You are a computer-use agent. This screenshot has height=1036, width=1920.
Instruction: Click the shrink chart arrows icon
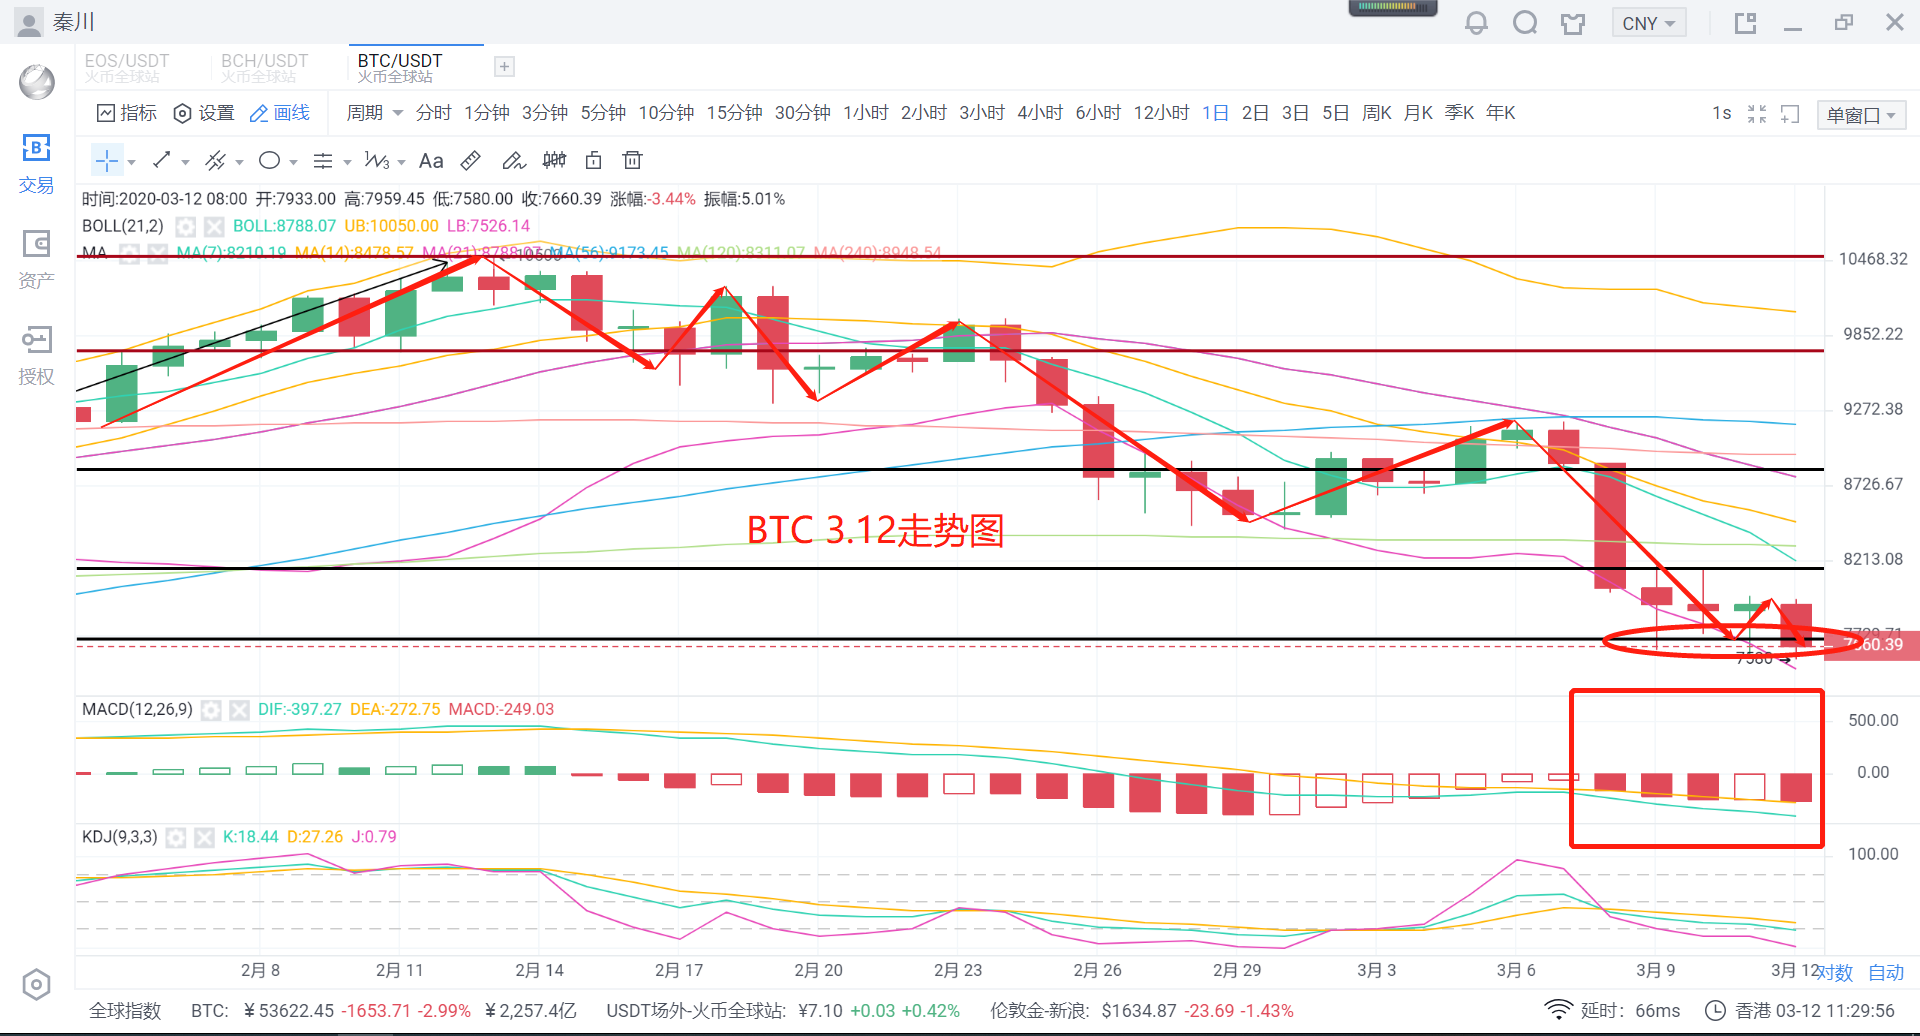point(1757,114)
